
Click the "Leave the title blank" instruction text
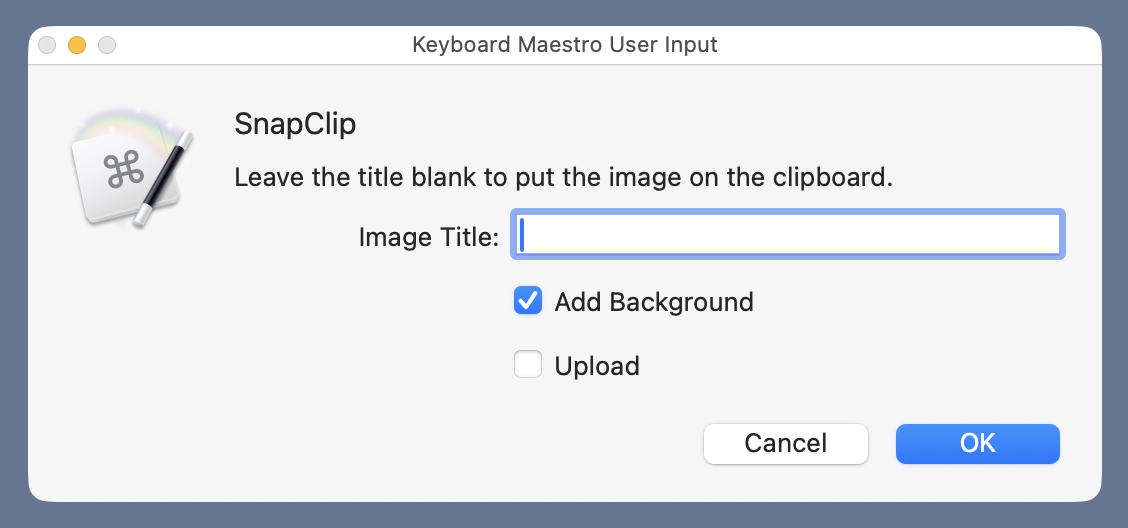tap(562, 179)
